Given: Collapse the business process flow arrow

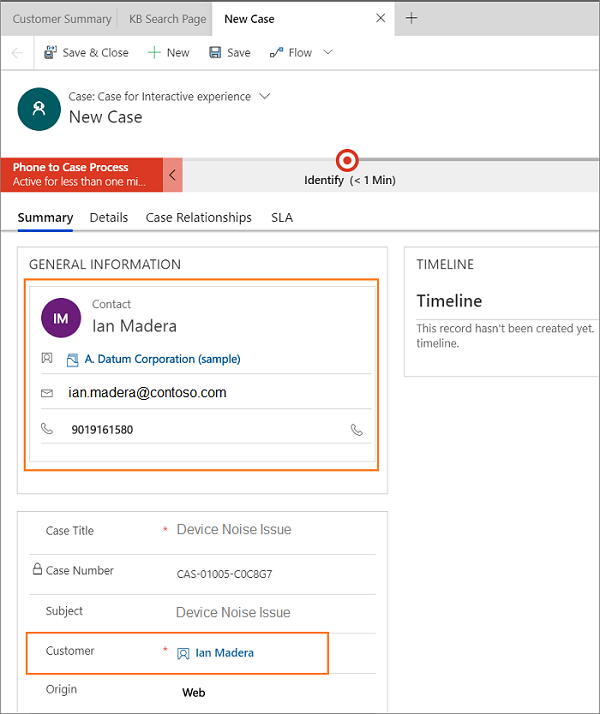Looking at the screenshot, I should [173, 175].
